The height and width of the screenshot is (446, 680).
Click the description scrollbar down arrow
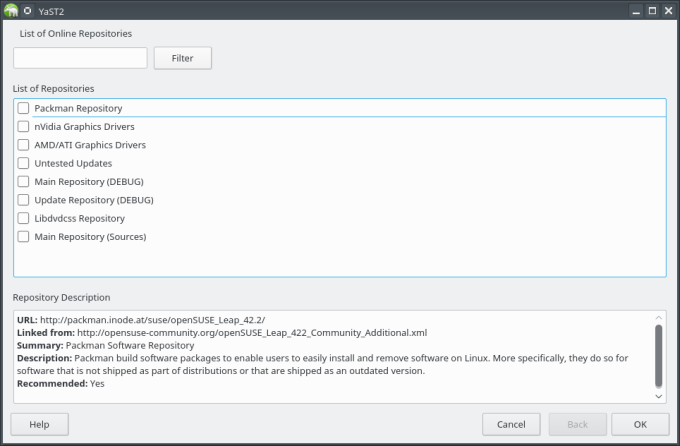coord(658,396)
